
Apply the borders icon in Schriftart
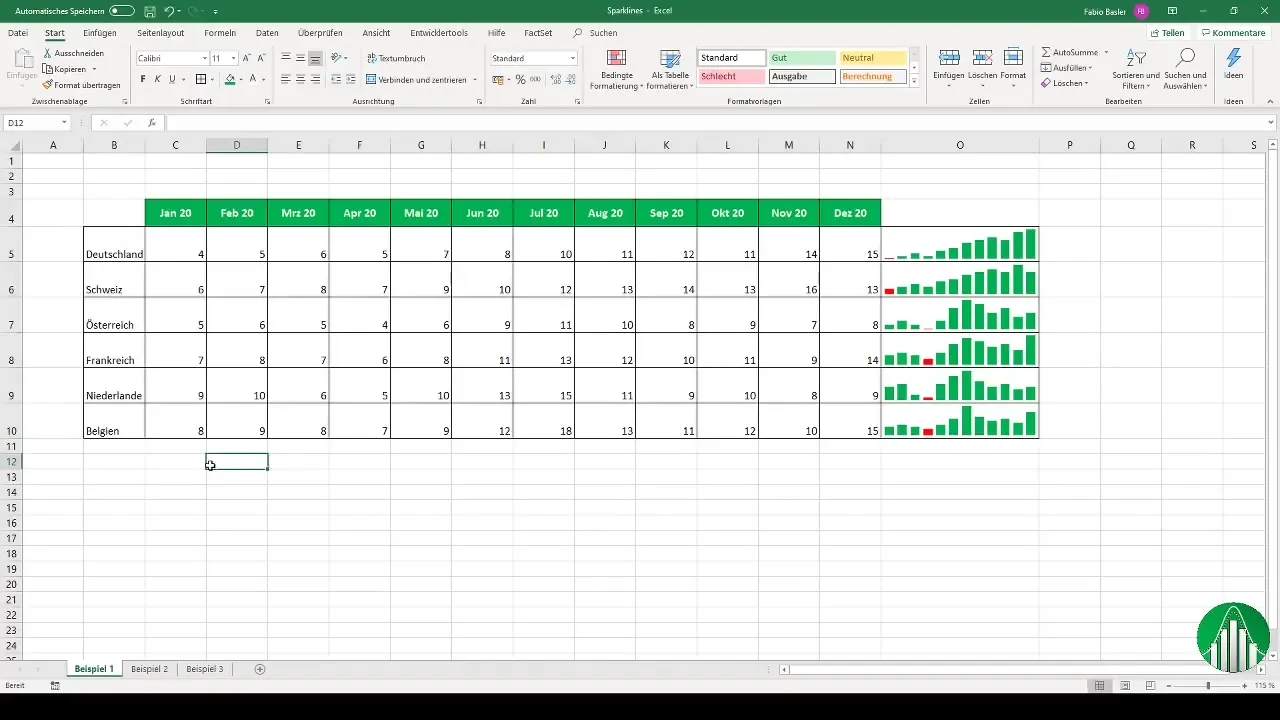(201, 79)
